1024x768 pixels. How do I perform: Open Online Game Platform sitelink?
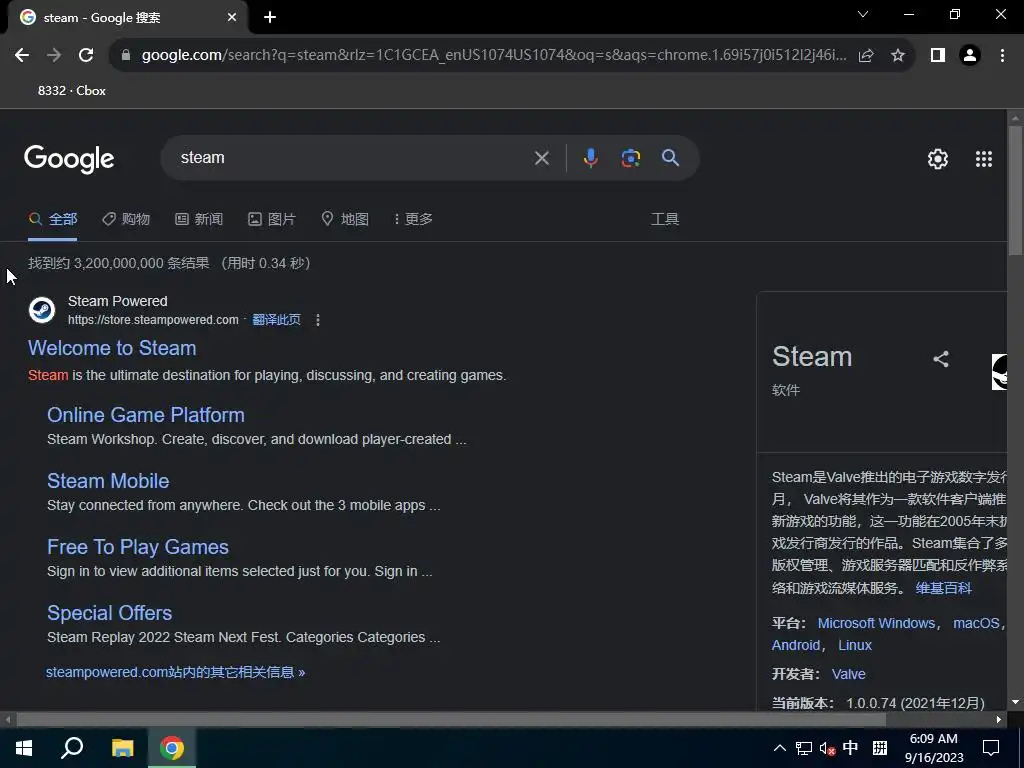[x=146, y=415]
